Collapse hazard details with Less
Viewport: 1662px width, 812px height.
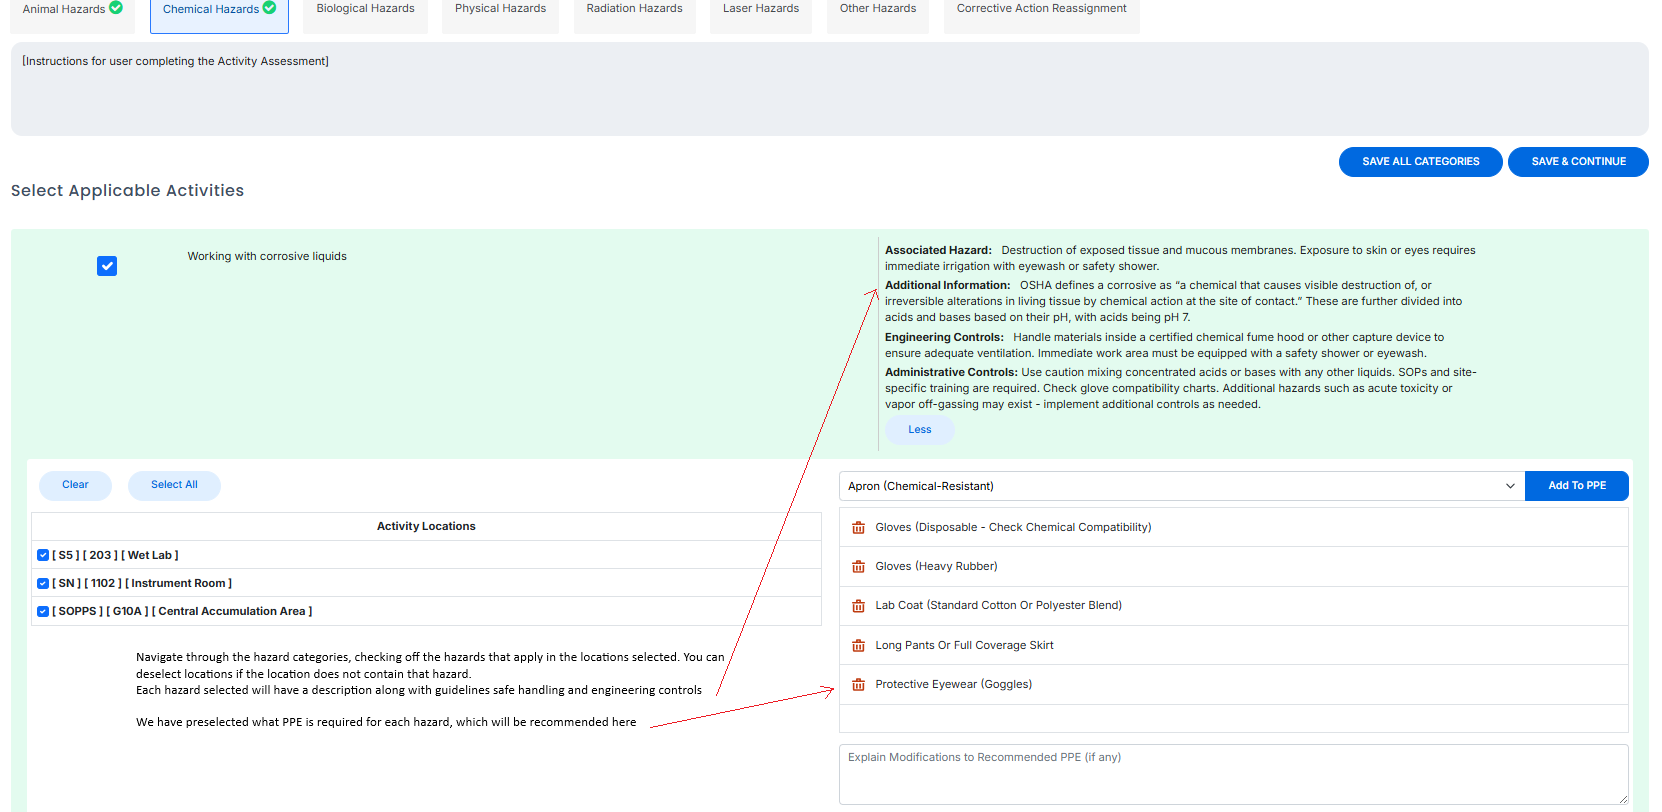click(x=919, y=430)
